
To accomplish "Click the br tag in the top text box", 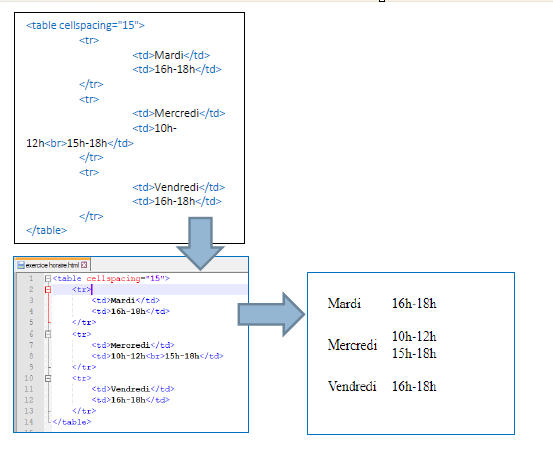I will click(56, 143).
